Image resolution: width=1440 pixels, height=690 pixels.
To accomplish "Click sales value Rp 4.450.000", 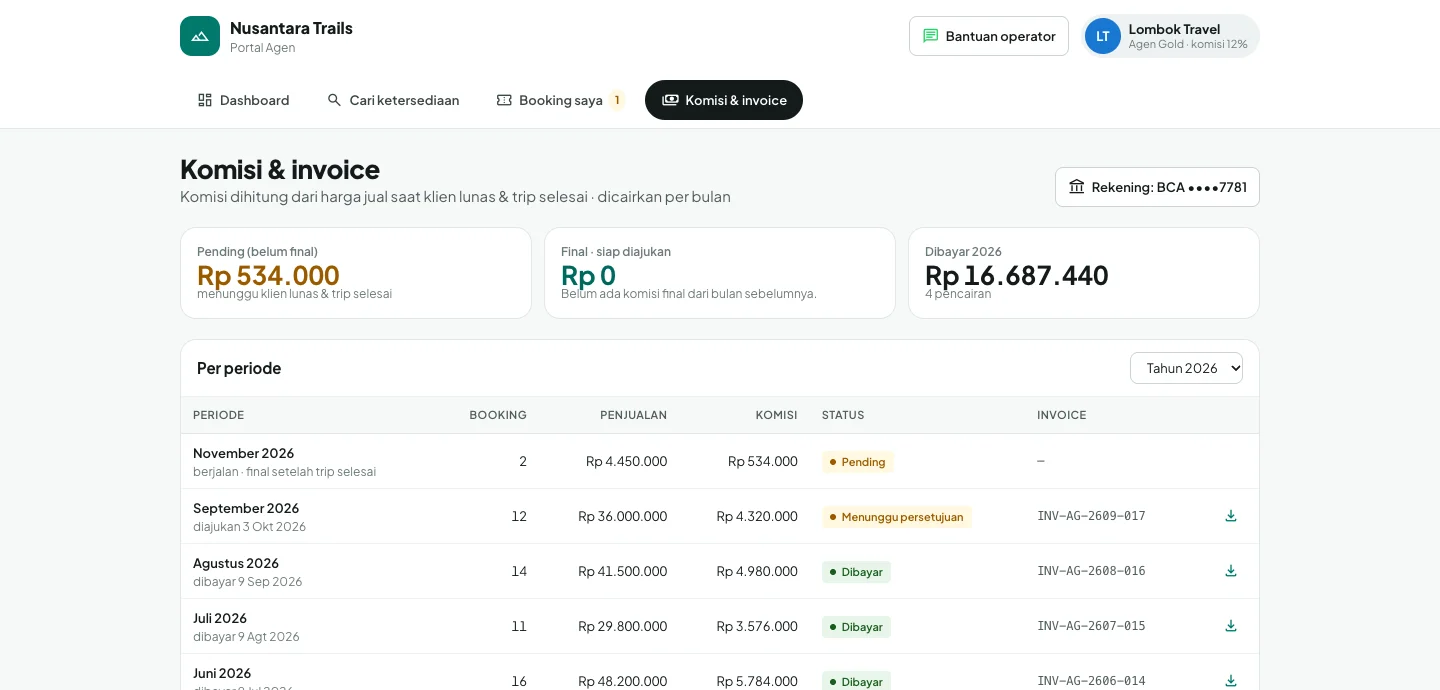I will [x=626, y=461].
